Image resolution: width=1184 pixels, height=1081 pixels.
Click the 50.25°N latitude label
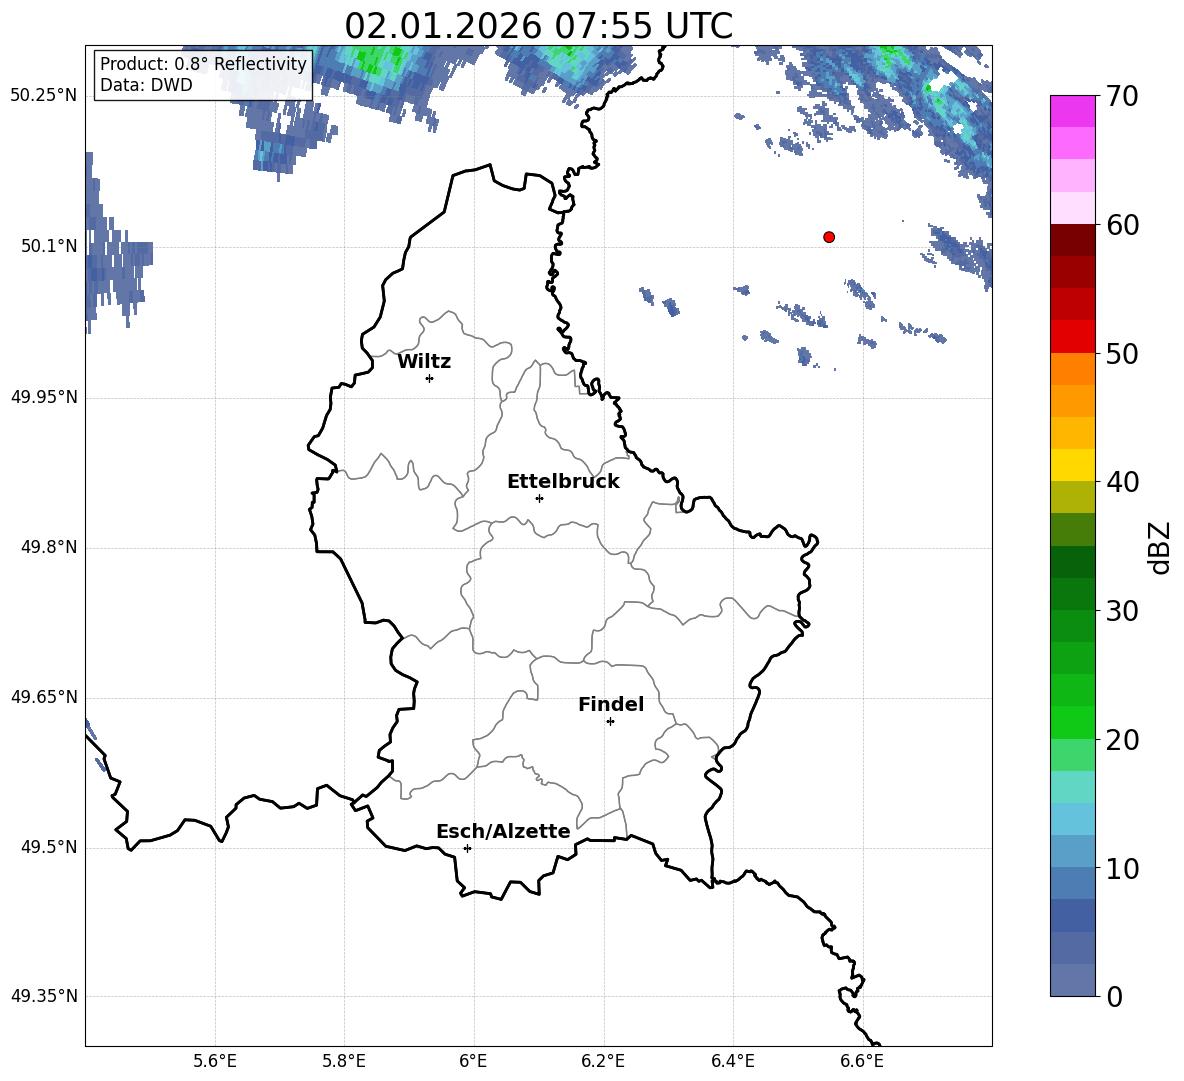coord(44,97)
